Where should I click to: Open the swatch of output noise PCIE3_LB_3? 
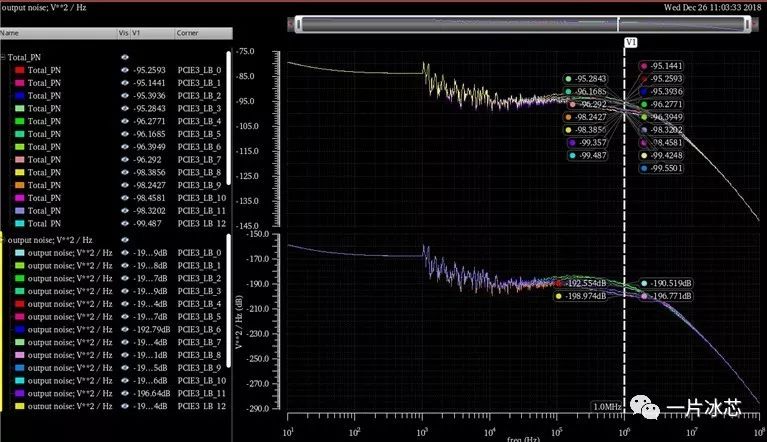20,291
